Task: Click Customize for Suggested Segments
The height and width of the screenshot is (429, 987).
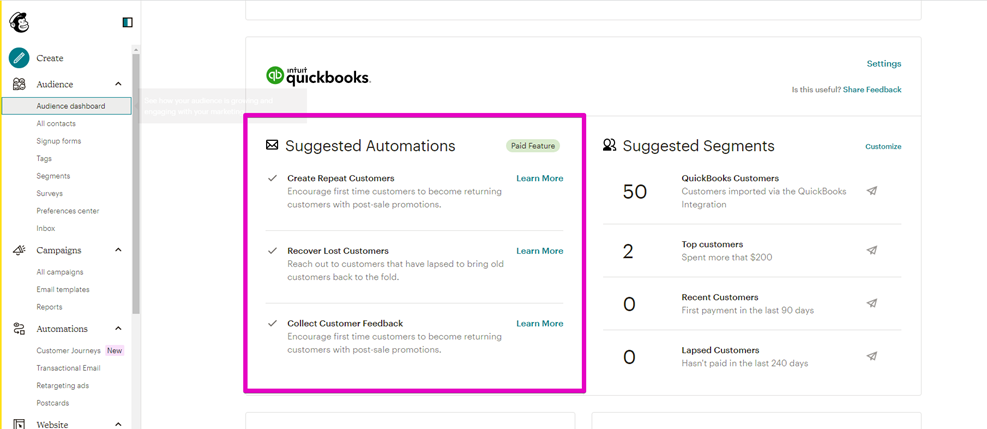Action: click(883, 147)
